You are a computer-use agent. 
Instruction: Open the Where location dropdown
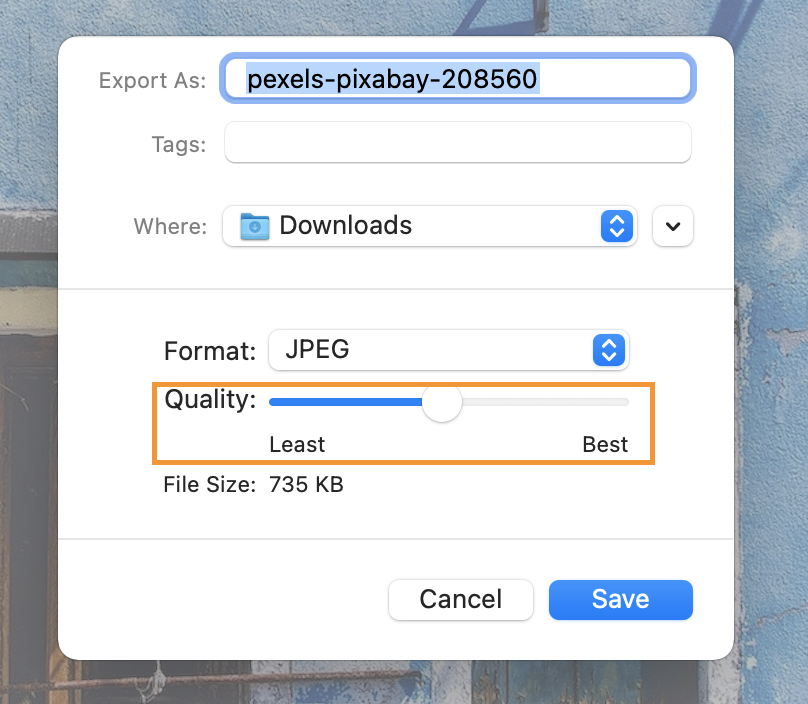(430, 226)
